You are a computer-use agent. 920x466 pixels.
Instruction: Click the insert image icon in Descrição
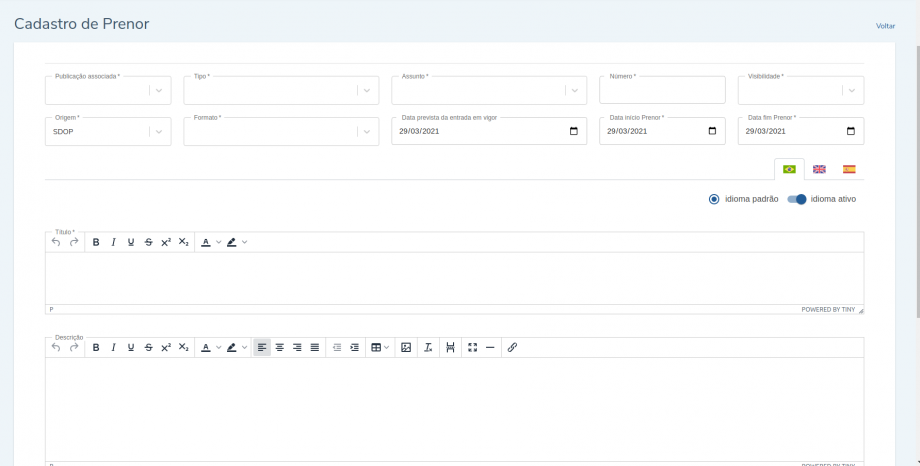(406, 347)
